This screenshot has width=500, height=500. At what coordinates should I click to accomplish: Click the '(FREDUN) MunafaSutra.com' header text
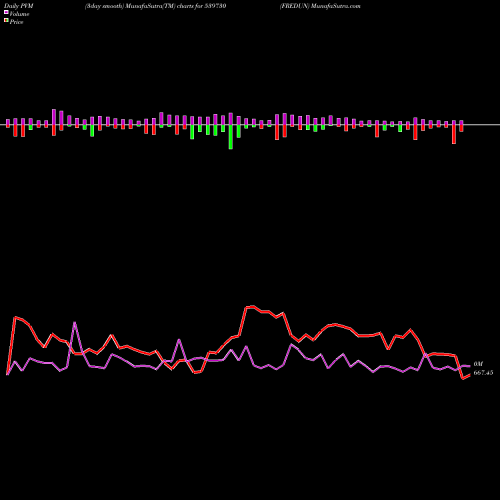[x=320, y=6]
